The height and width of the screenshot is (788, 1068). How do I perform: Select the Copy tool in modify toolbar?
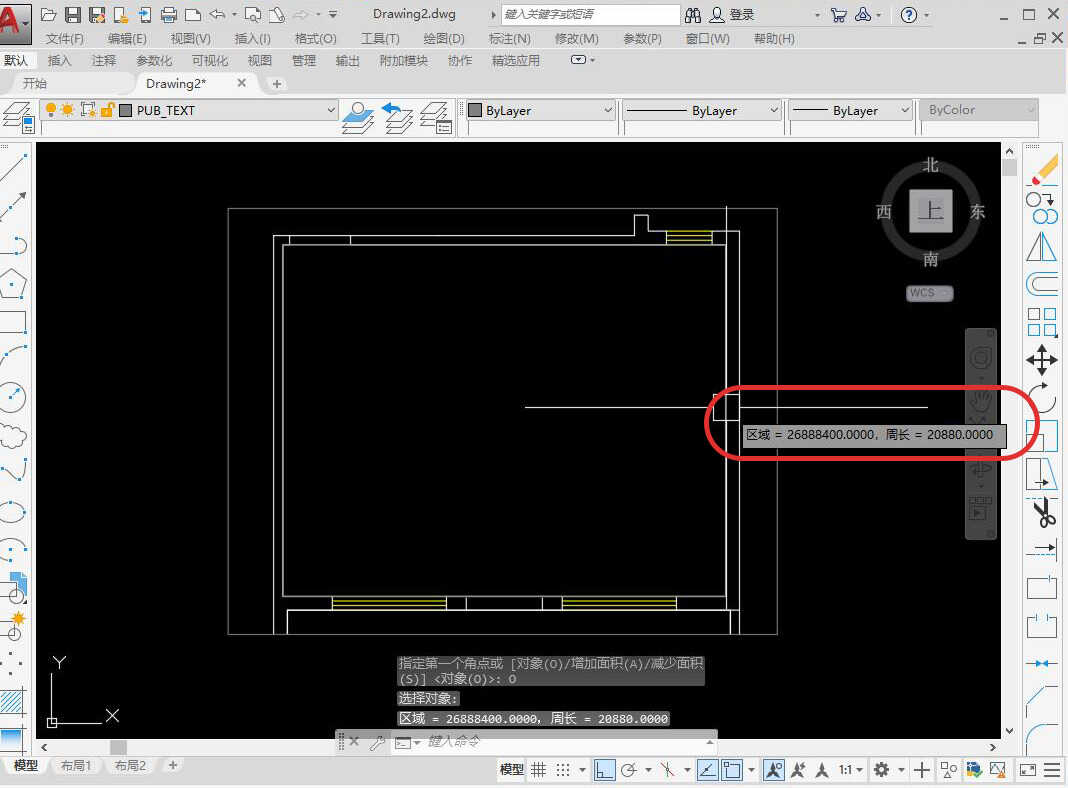[x=1042, y=208]
